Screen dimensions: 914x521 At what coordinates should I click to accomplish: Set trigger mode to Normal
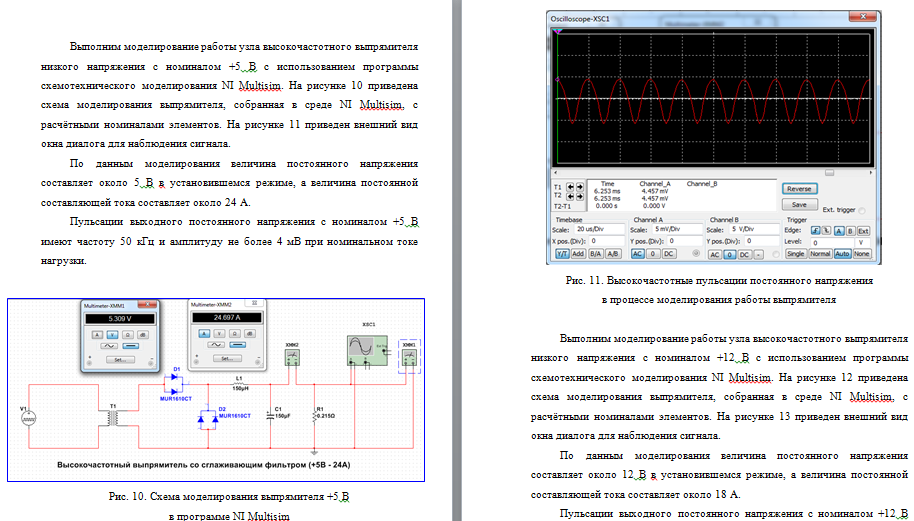pyautogui.click(x=820, y=254)
